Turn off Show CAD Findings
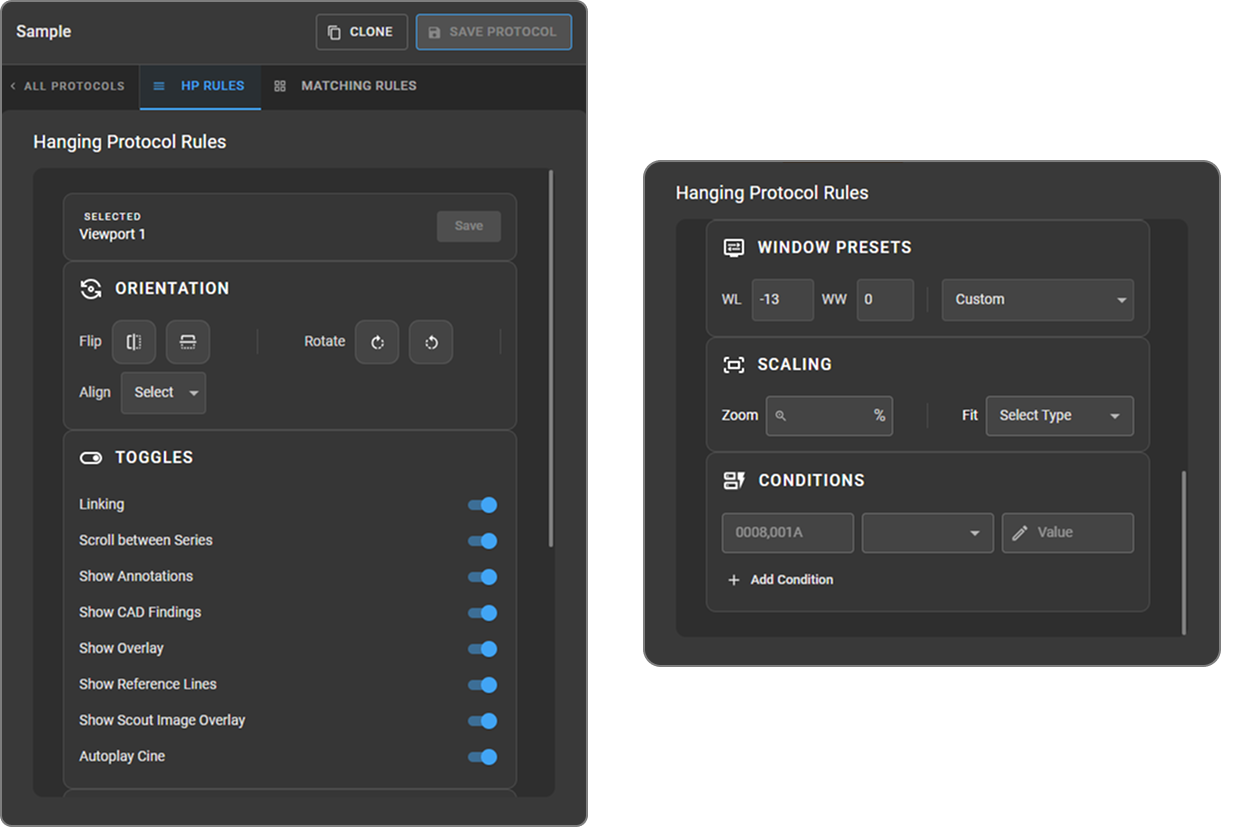The image size is (1233, 827). point(483,613)
